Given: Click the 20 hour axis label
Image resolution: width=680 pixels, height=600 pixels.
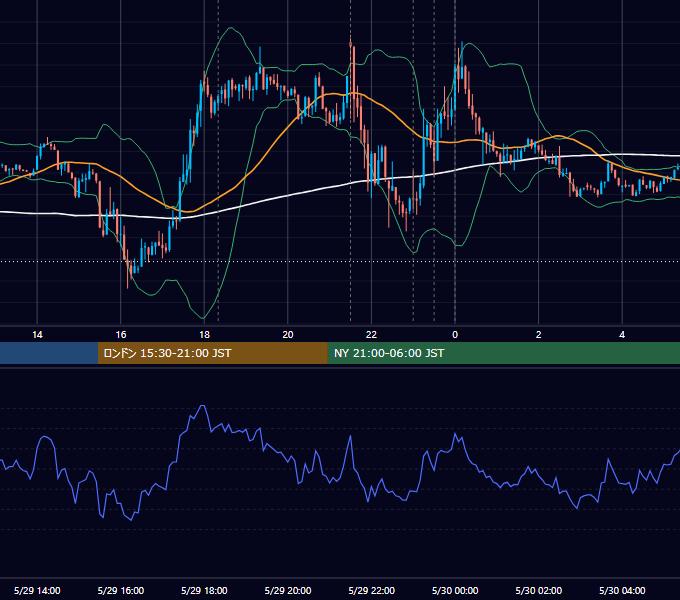Looking at the screenshot, I should 288,335.
